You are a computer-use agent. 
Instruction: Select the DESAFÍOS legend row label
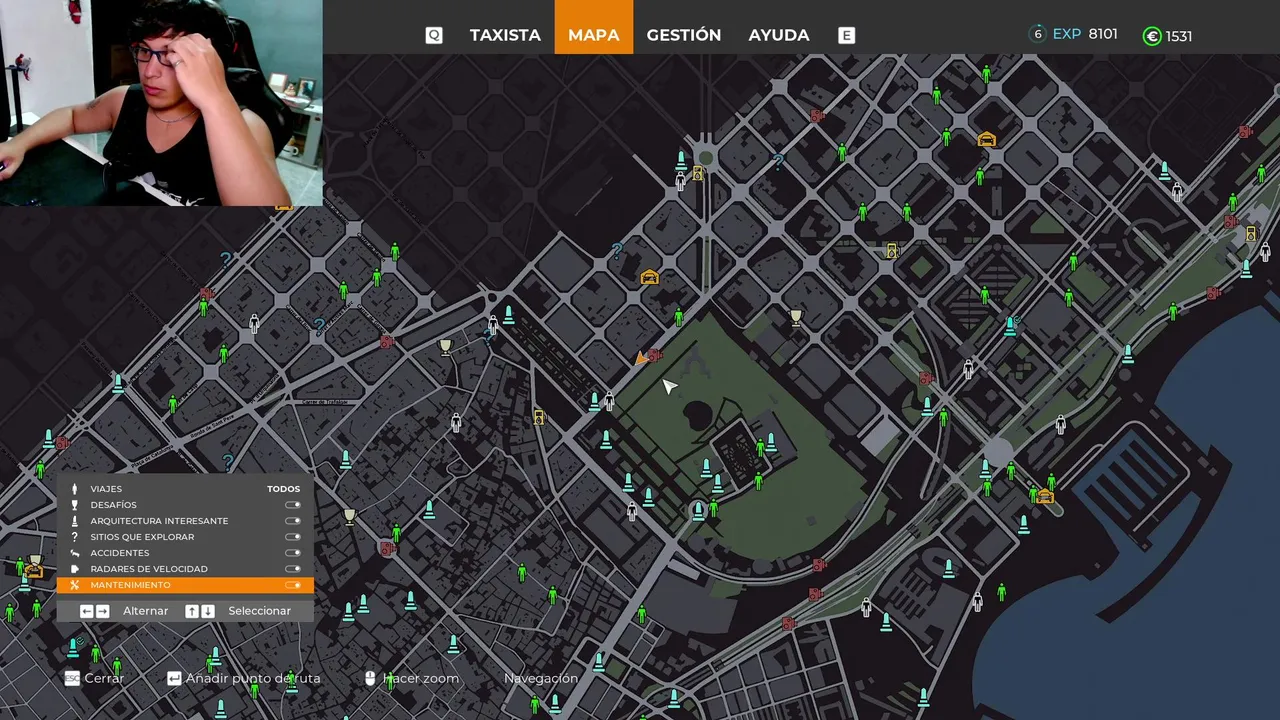click(x=113, y=505)
